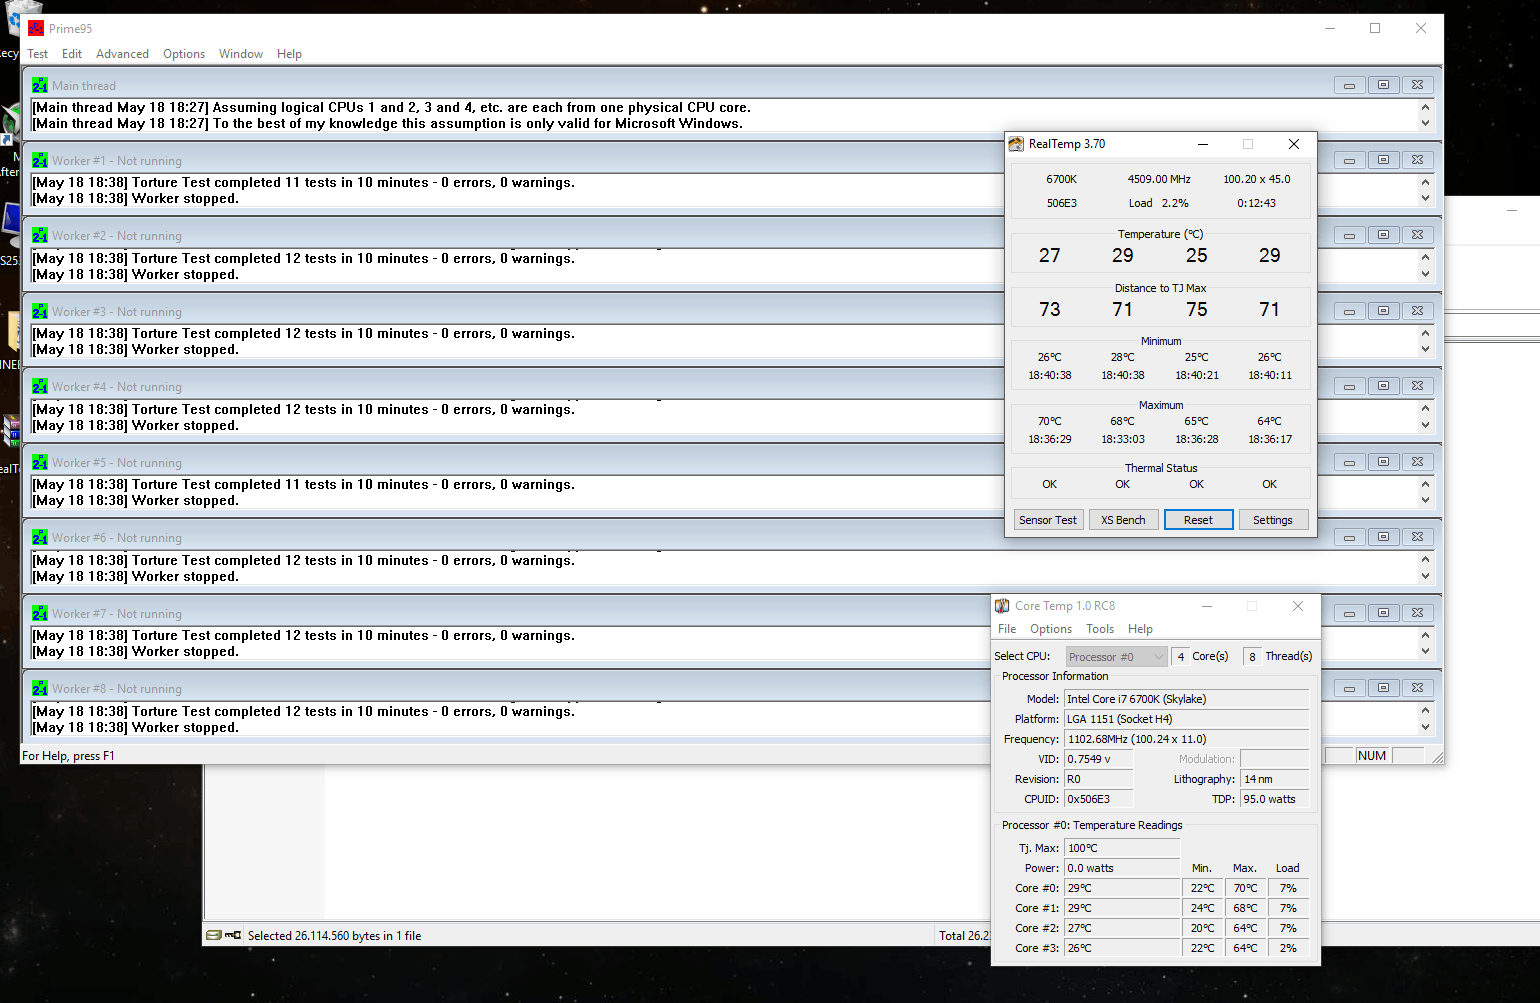
Task: Click the NUM indicator in Prime95 status bar
Action: [x=1372, y=756]
